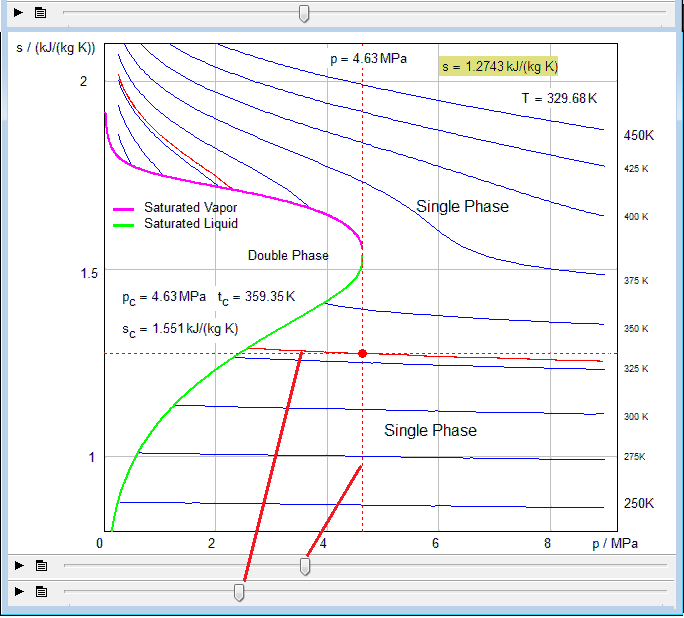
Task: Click the Saturated Vapor legend entry
Action: pos(191,207)
